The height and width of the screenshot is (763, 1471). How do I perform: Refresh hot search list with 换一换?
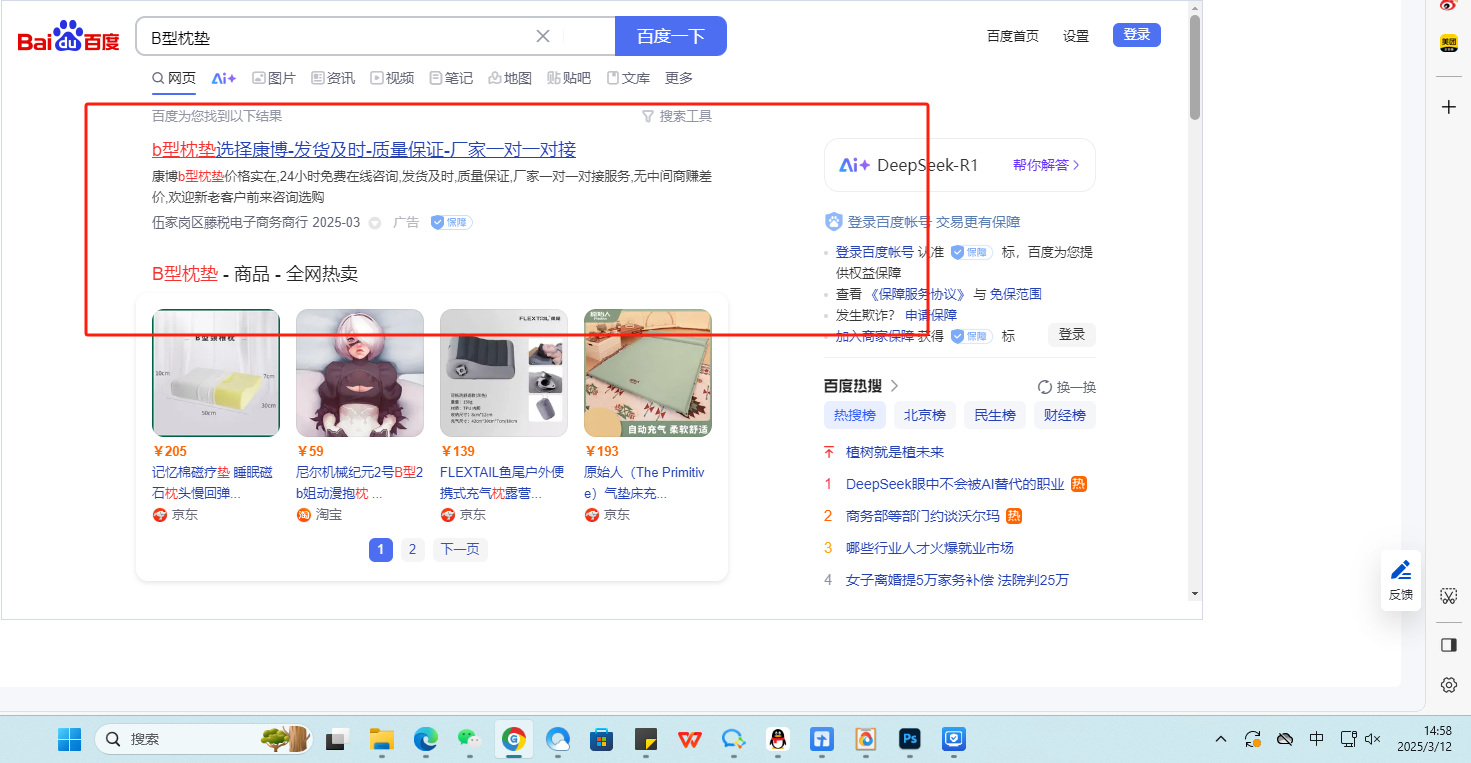1067,387
